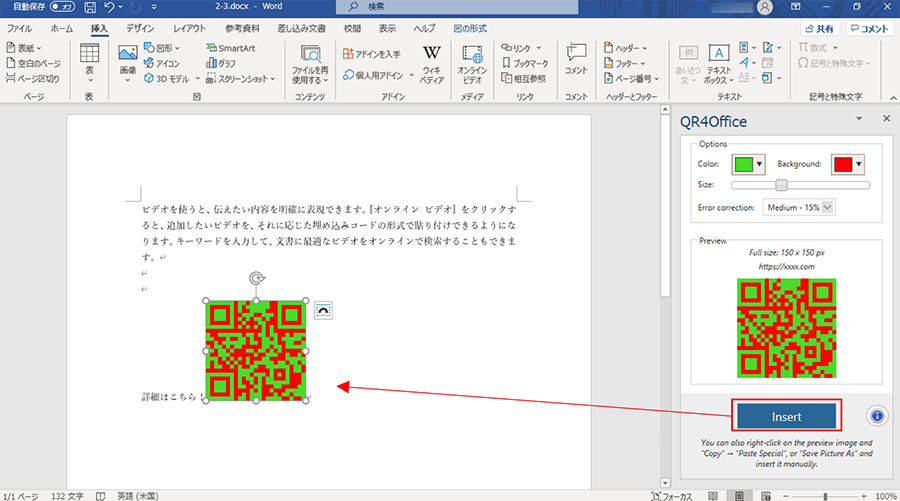900x501 pixels.
Task: Click the Size slider handle
Action: pyautogui.click(x=781, y=185)
